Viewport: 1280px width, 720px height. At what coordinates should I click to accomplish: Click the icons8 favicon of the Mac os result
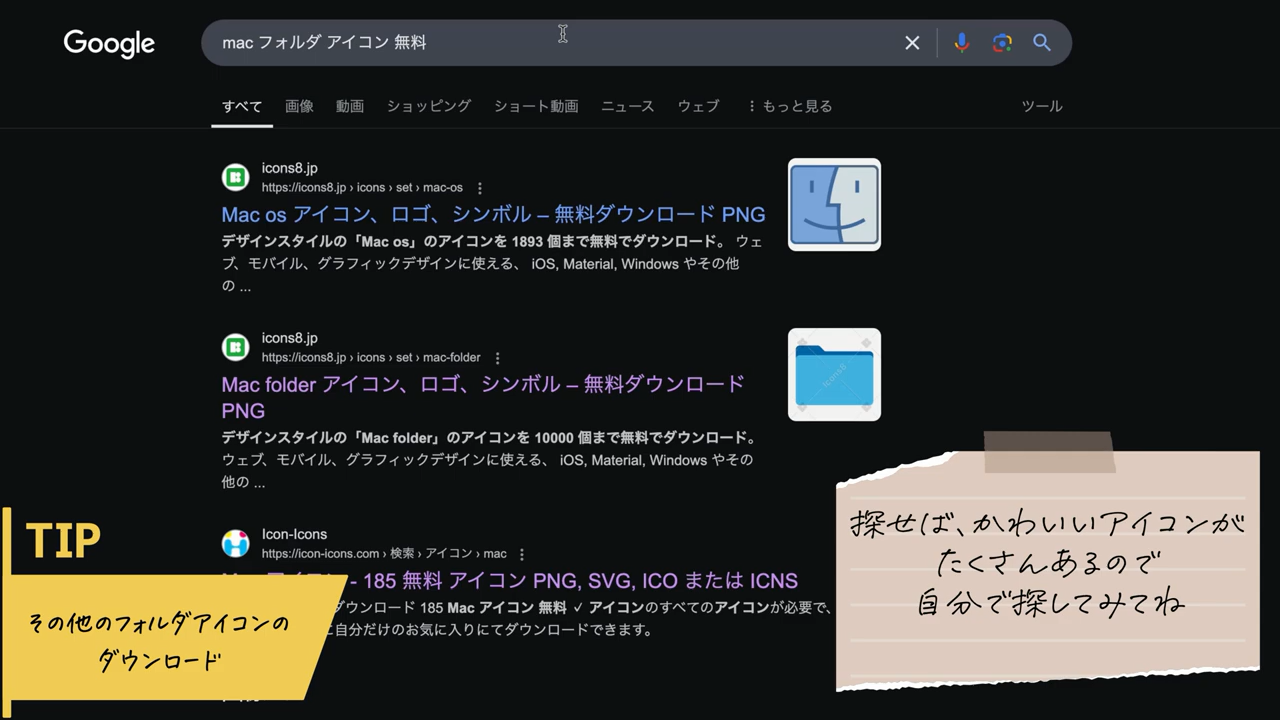coord(235,177)
